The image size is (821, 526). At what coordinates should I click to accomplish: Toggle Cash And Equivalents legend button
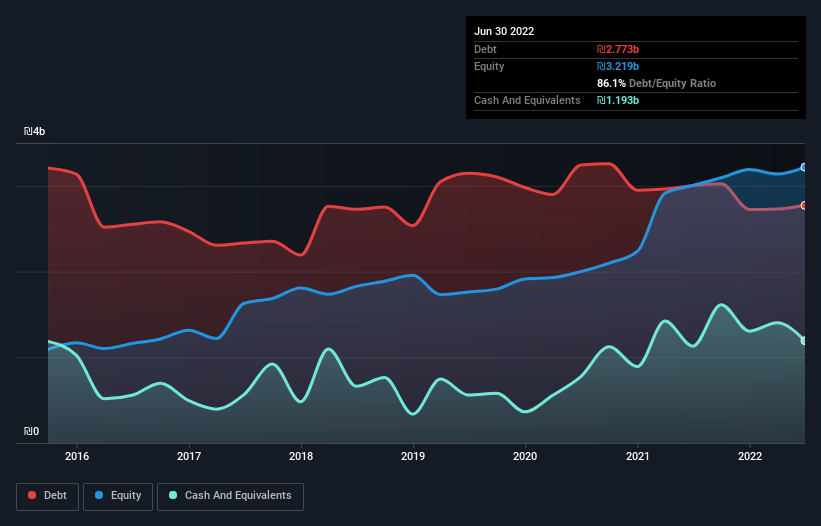[x=230, y=496]
